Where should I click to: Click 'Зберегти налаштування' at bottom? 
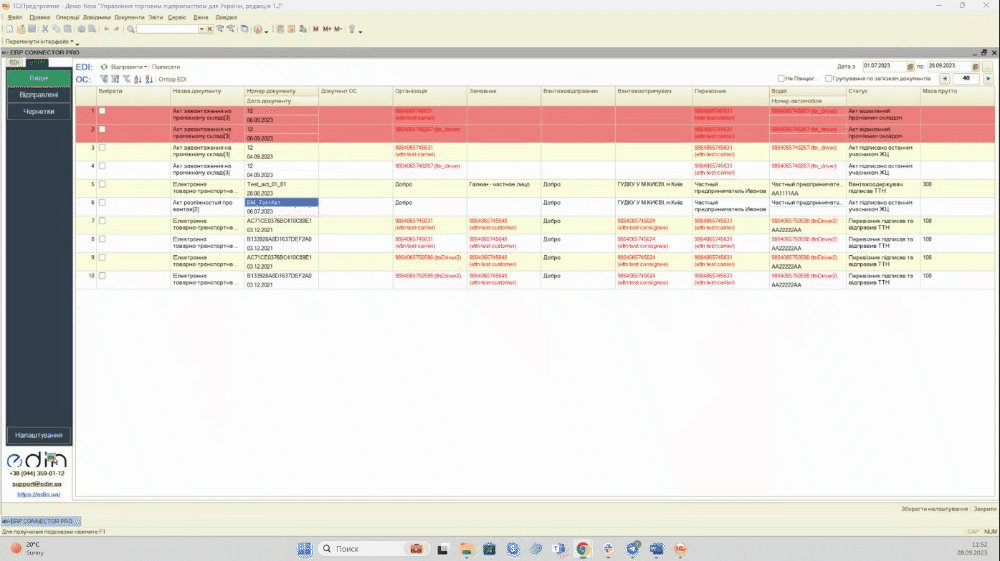click(934, 509)
